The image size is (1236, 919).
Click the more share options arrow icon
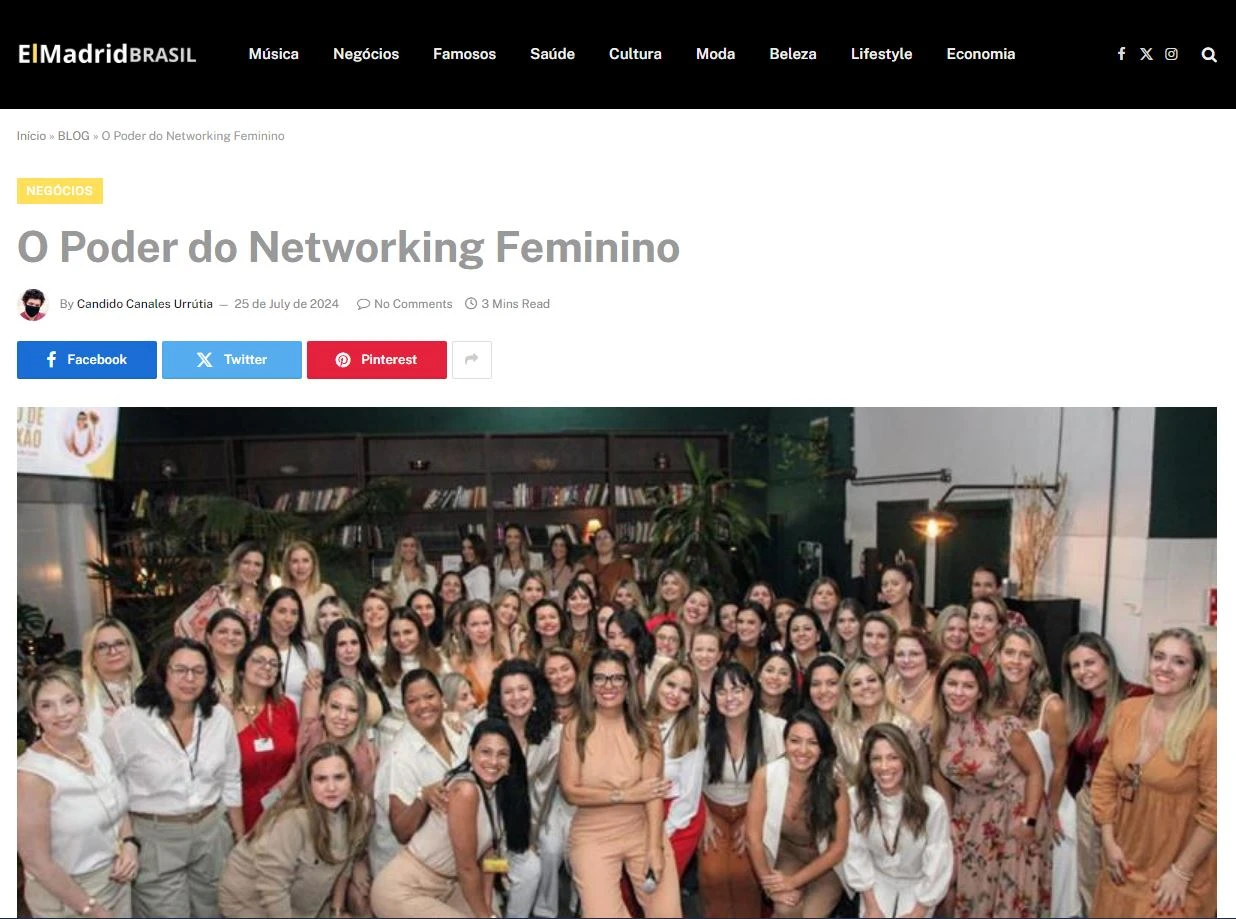tap(472, 360)
